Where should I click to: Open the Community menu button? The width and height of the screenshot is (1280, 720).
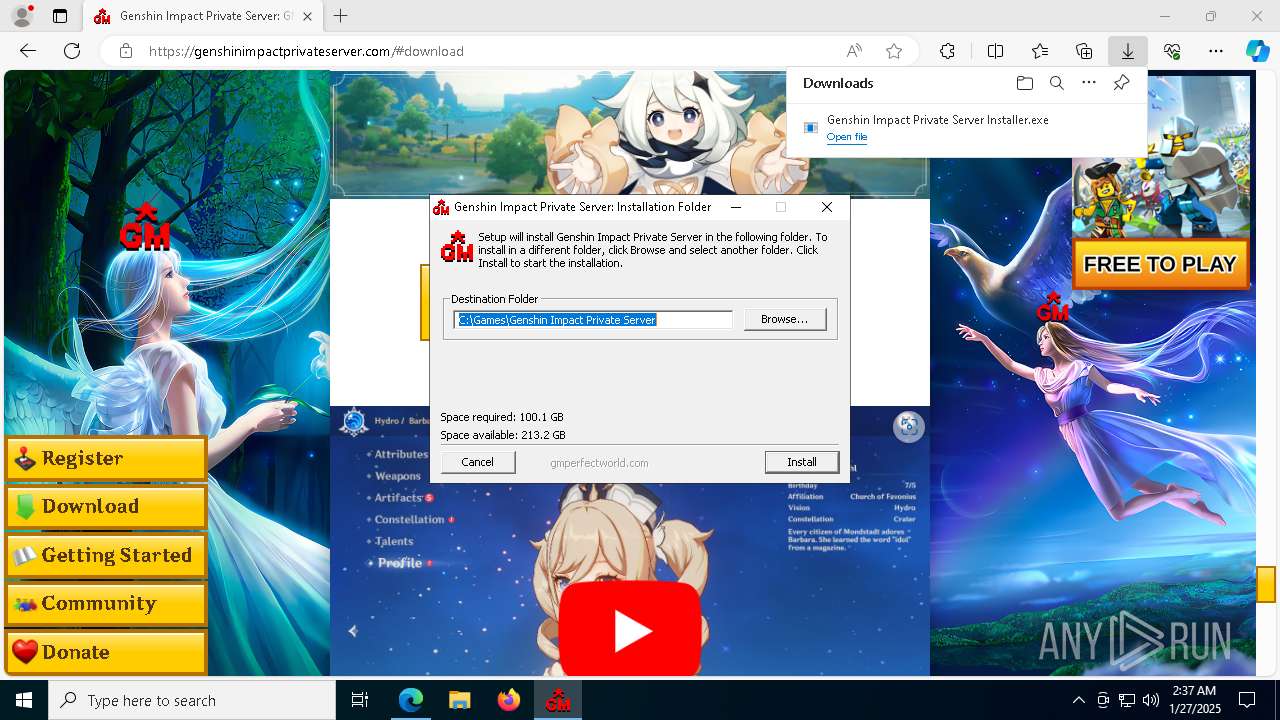106,604
